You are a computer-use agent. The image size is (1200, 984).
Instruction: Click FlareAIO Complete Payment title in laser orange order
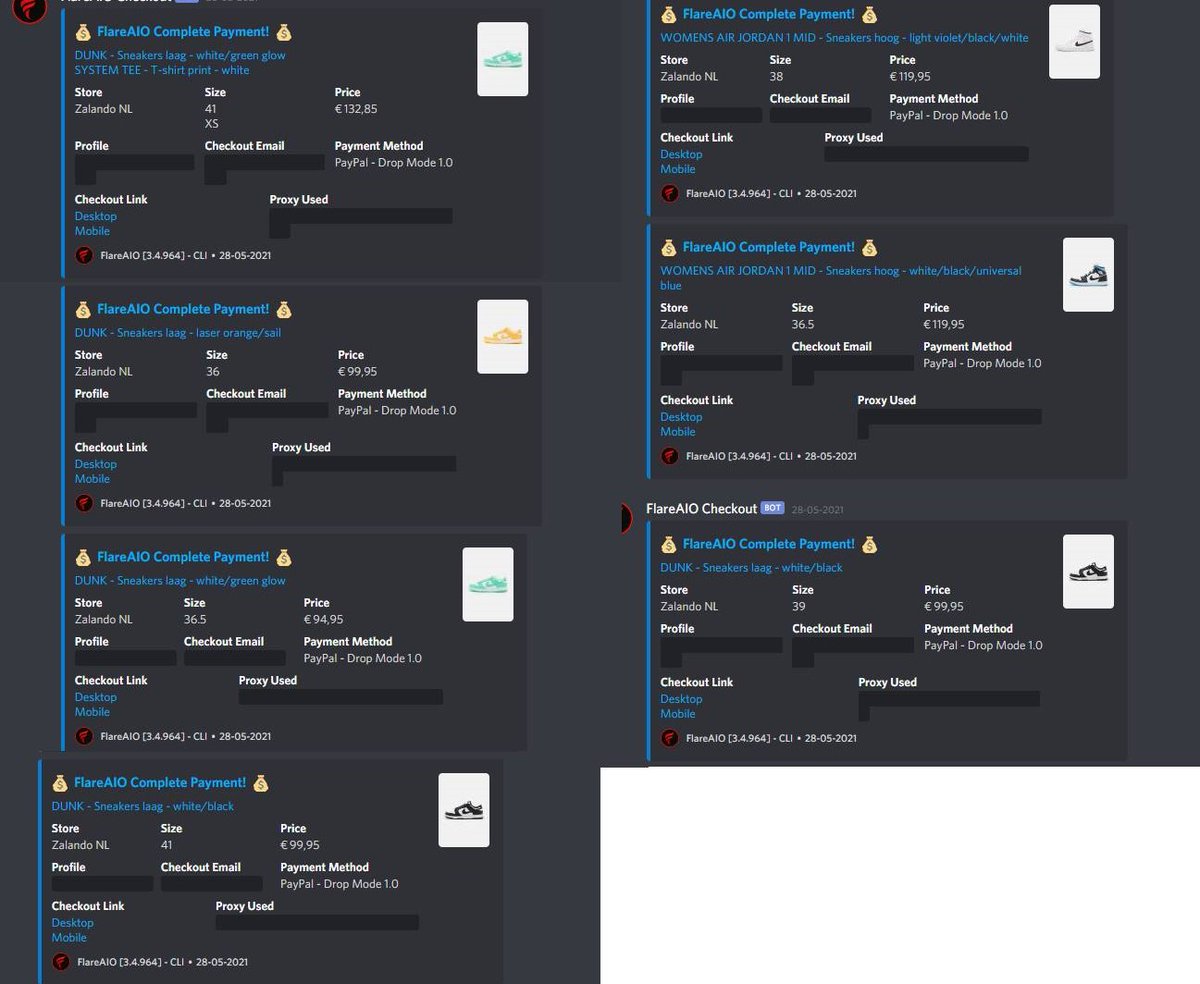pos(183,309)
